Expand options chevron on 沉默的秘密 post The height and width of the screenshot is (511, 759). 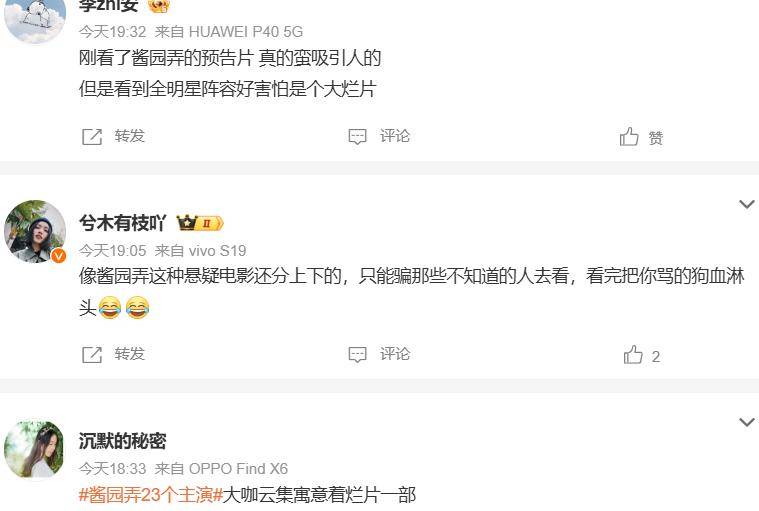[x=747, y=422]
